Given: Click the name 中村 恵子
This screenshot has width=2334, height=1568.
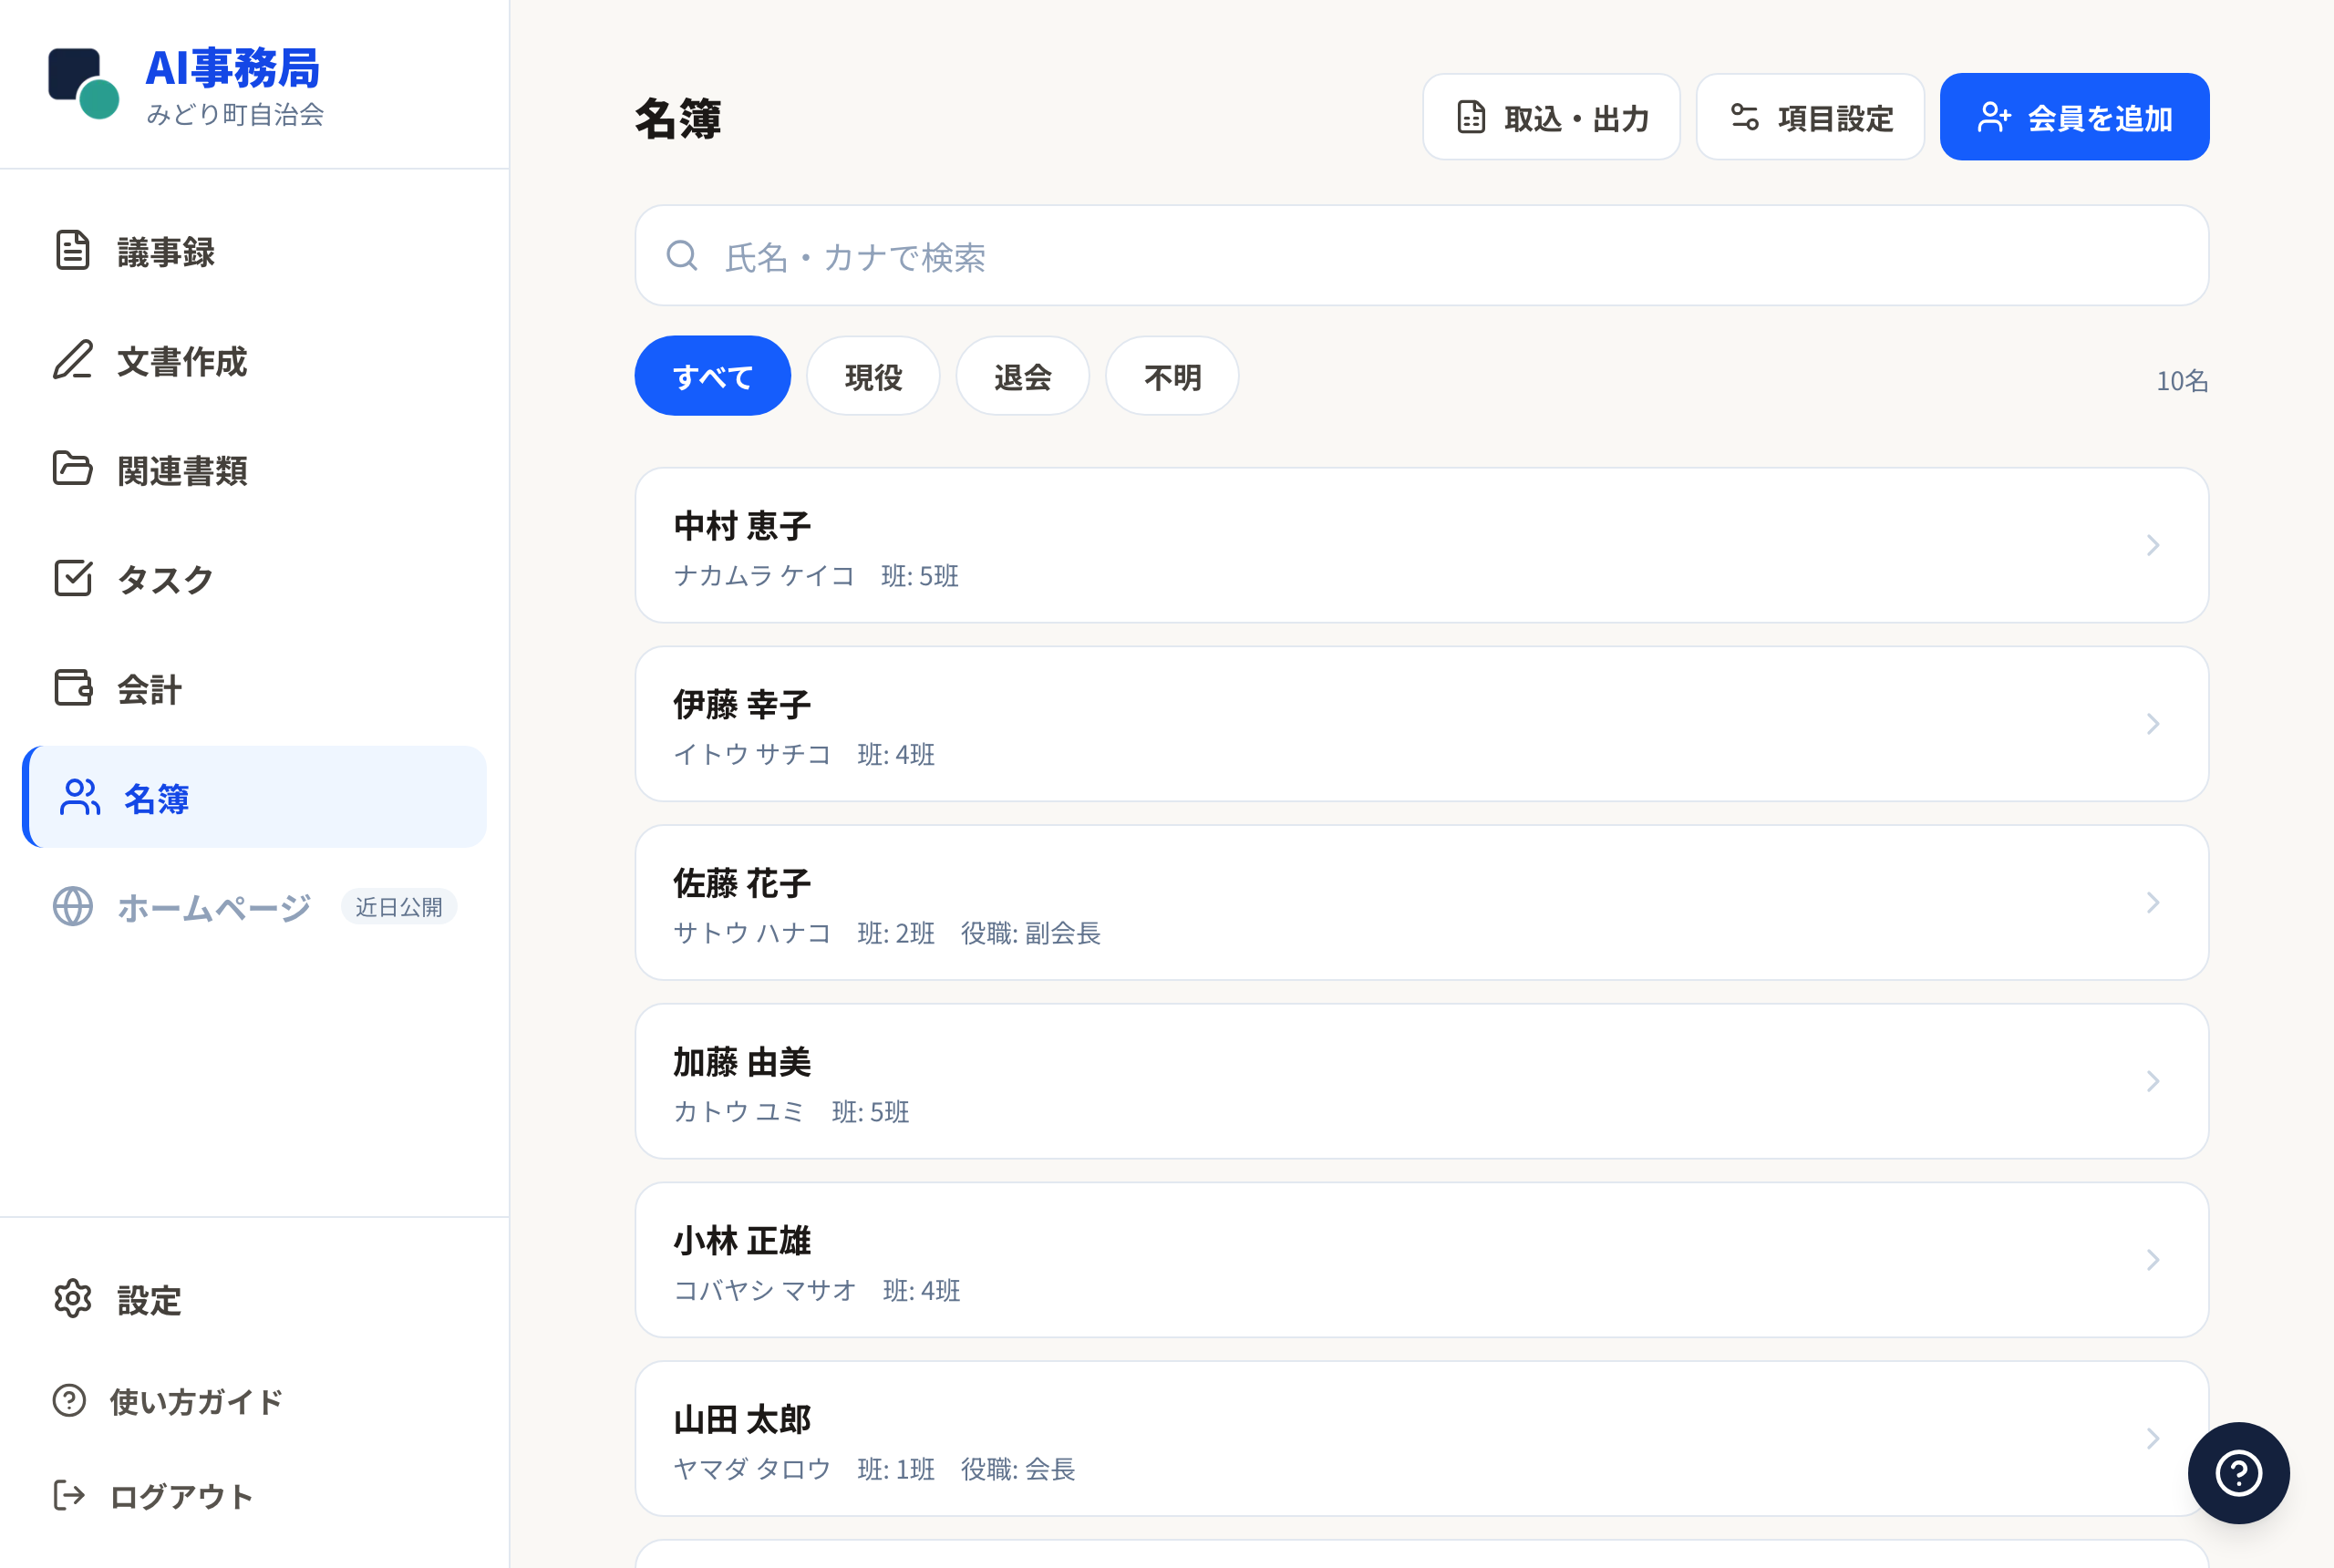Looking at the screenshot, I should [x=742, y=526].
